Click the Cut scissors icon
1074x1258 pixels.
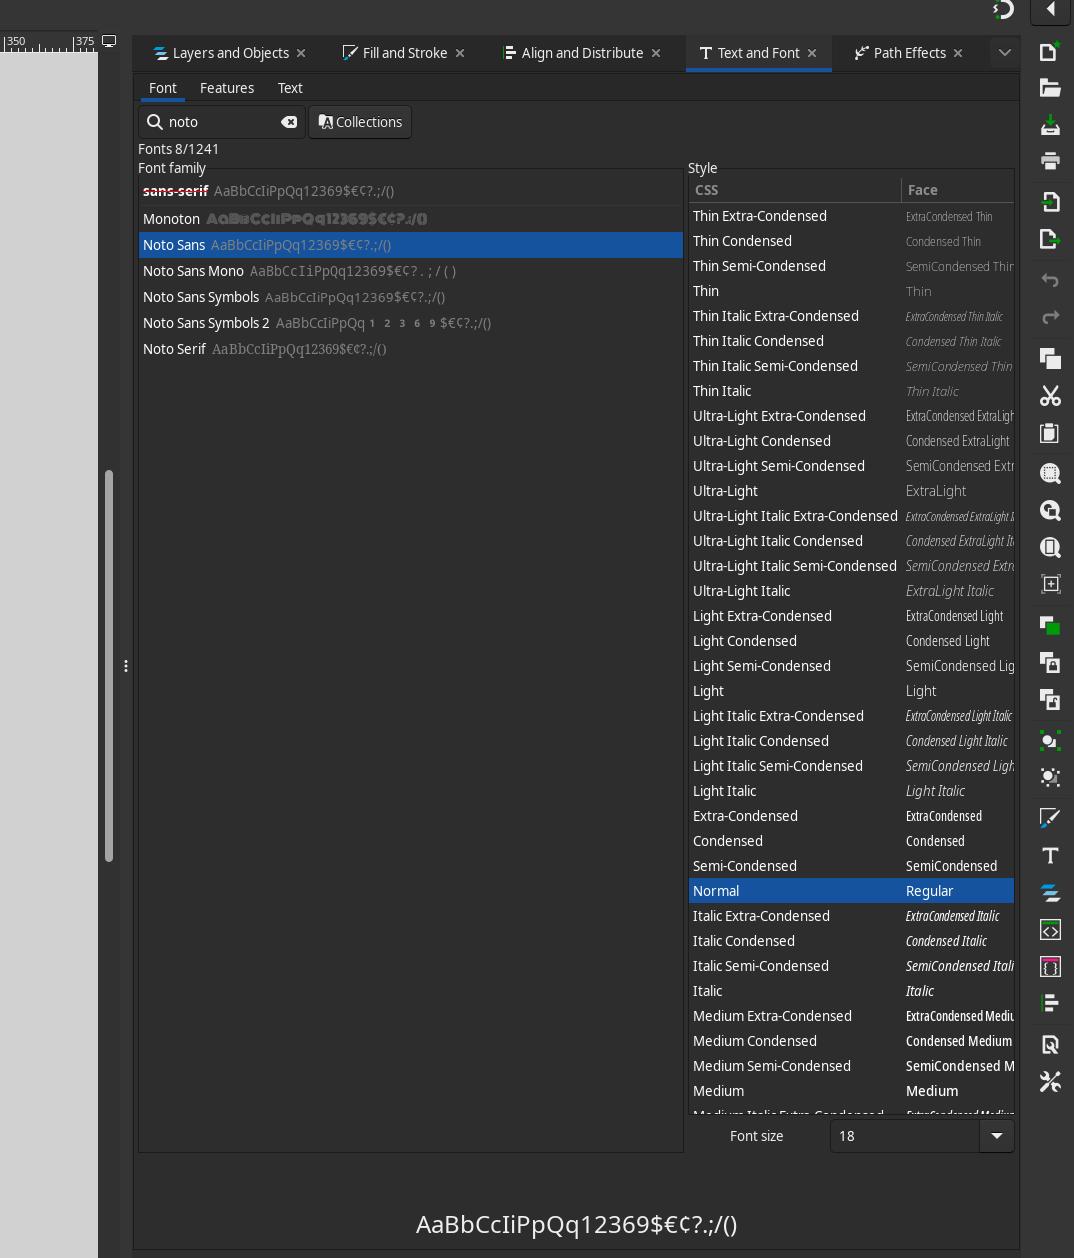[x=1050, y=396]
